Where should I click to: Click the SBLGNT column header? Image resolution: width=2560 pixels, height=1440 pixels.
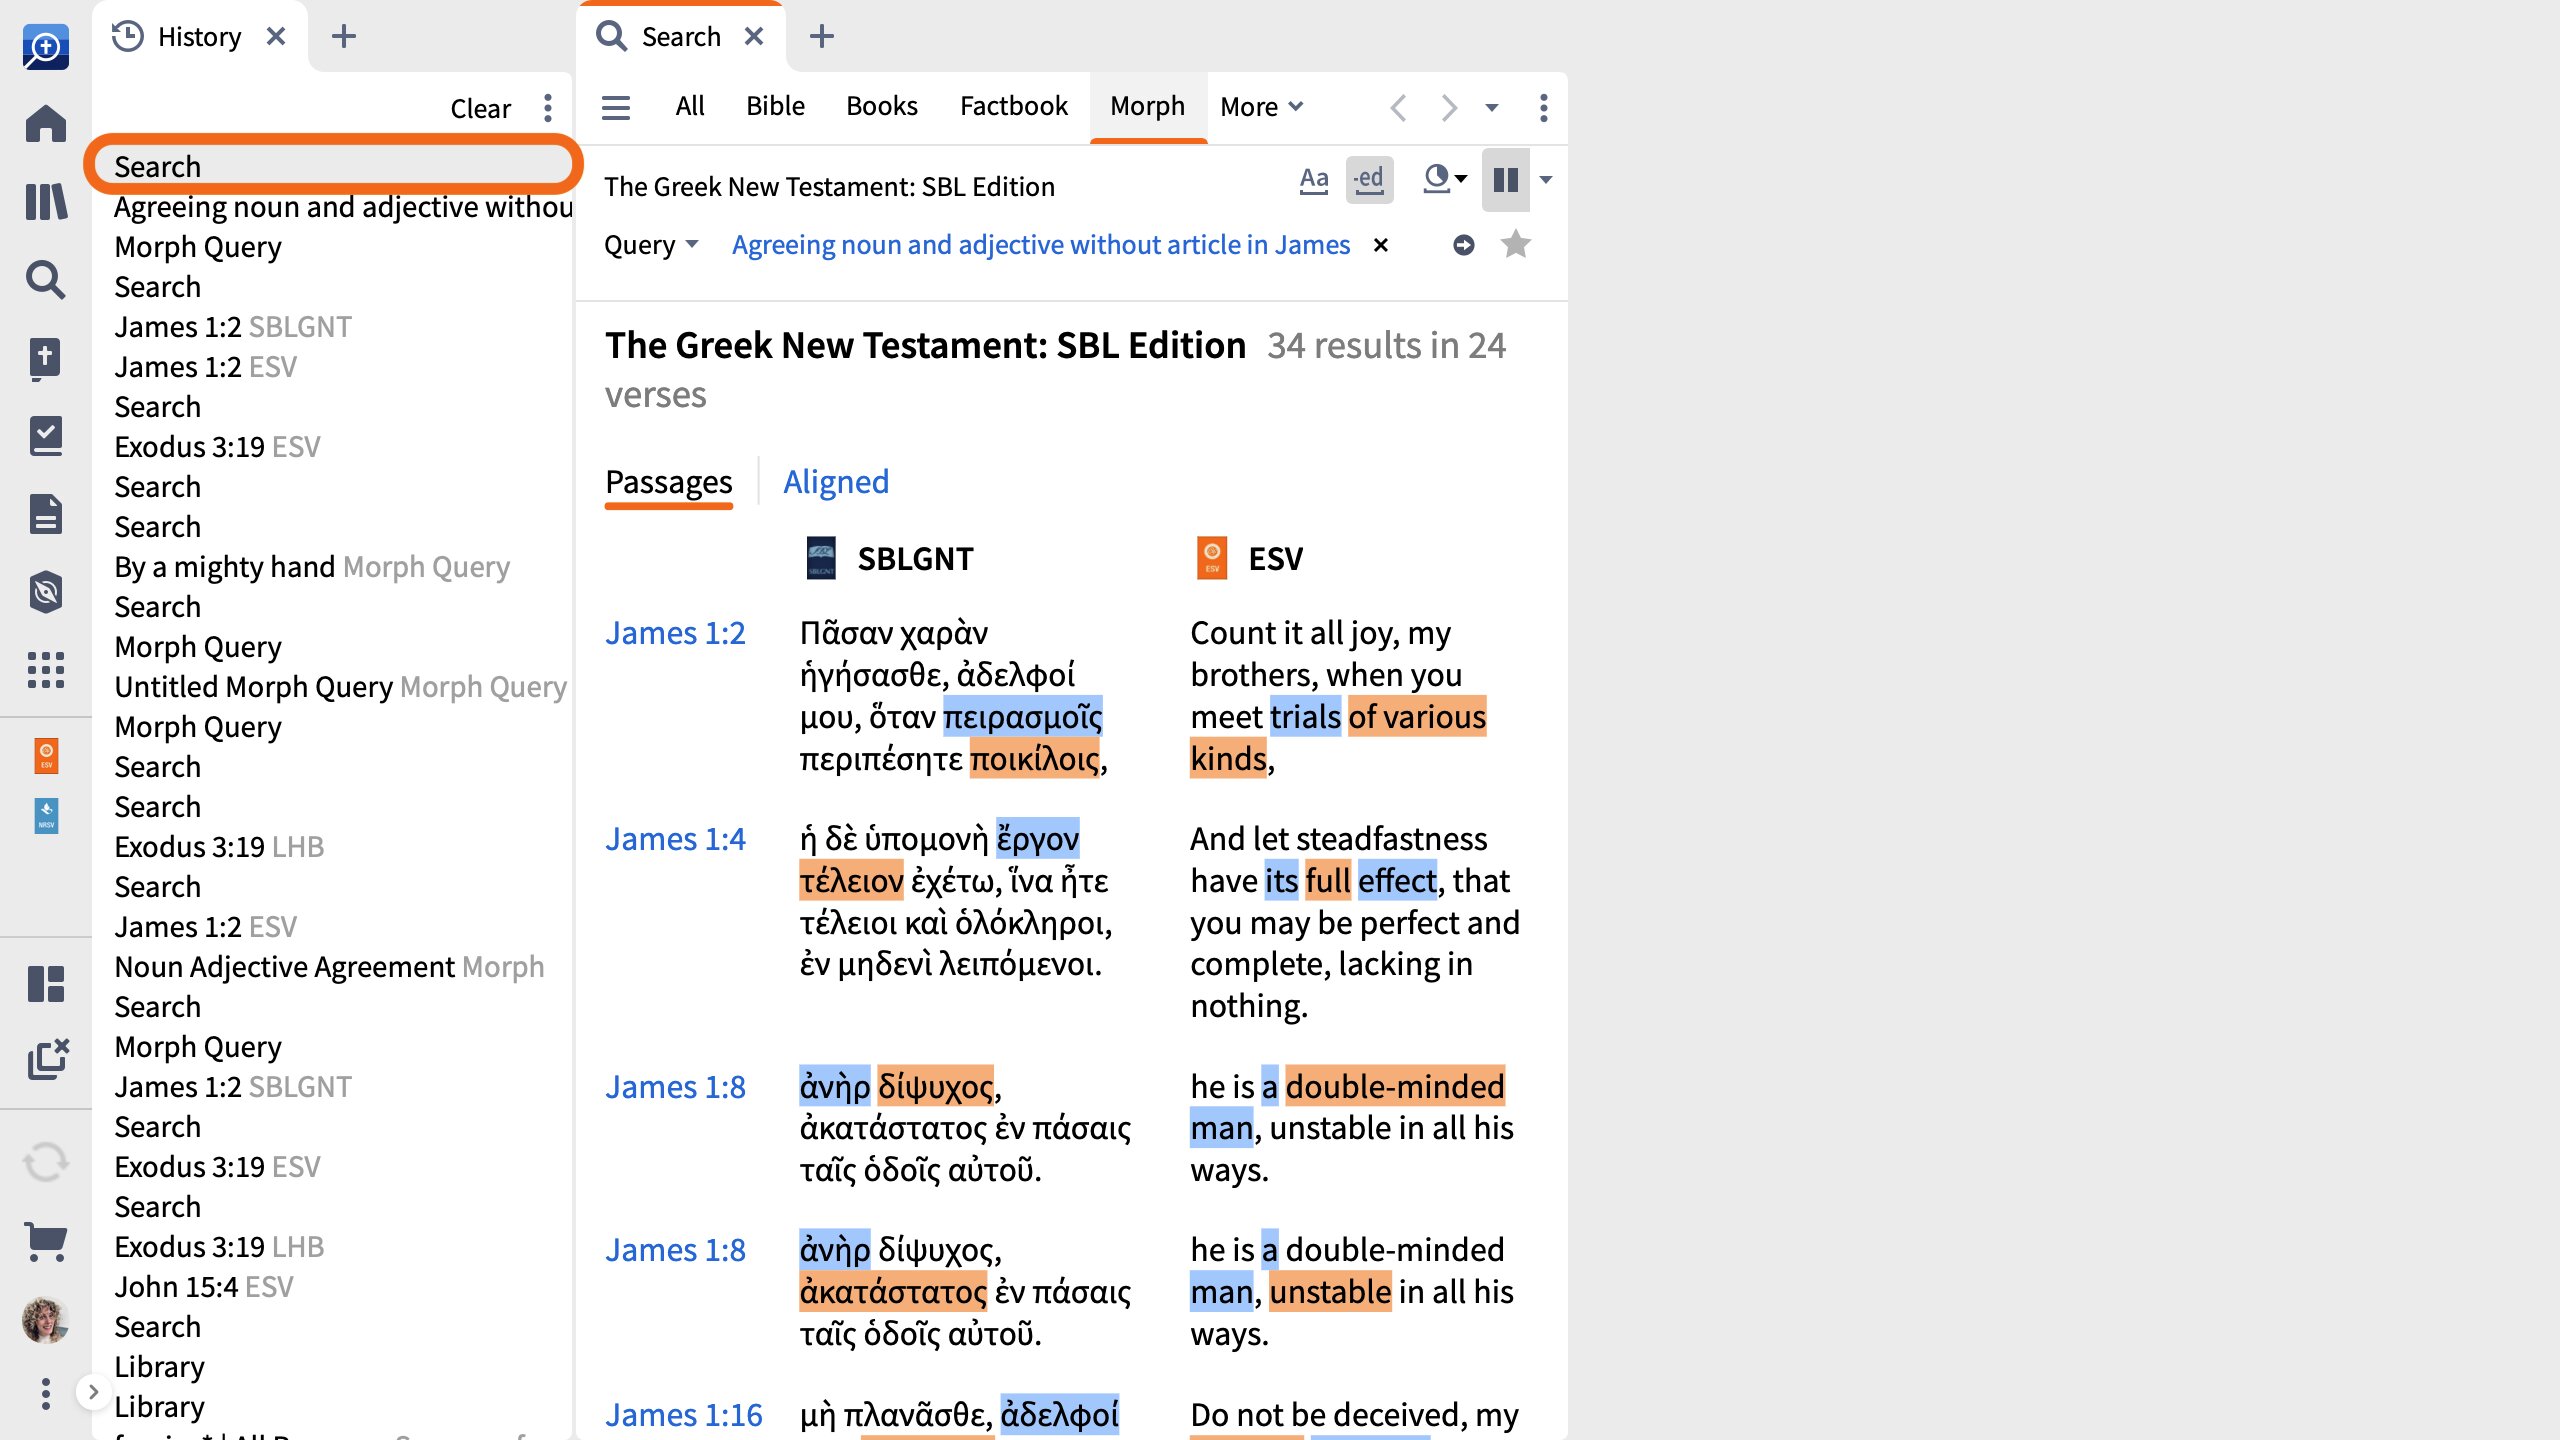coord(890,558)
